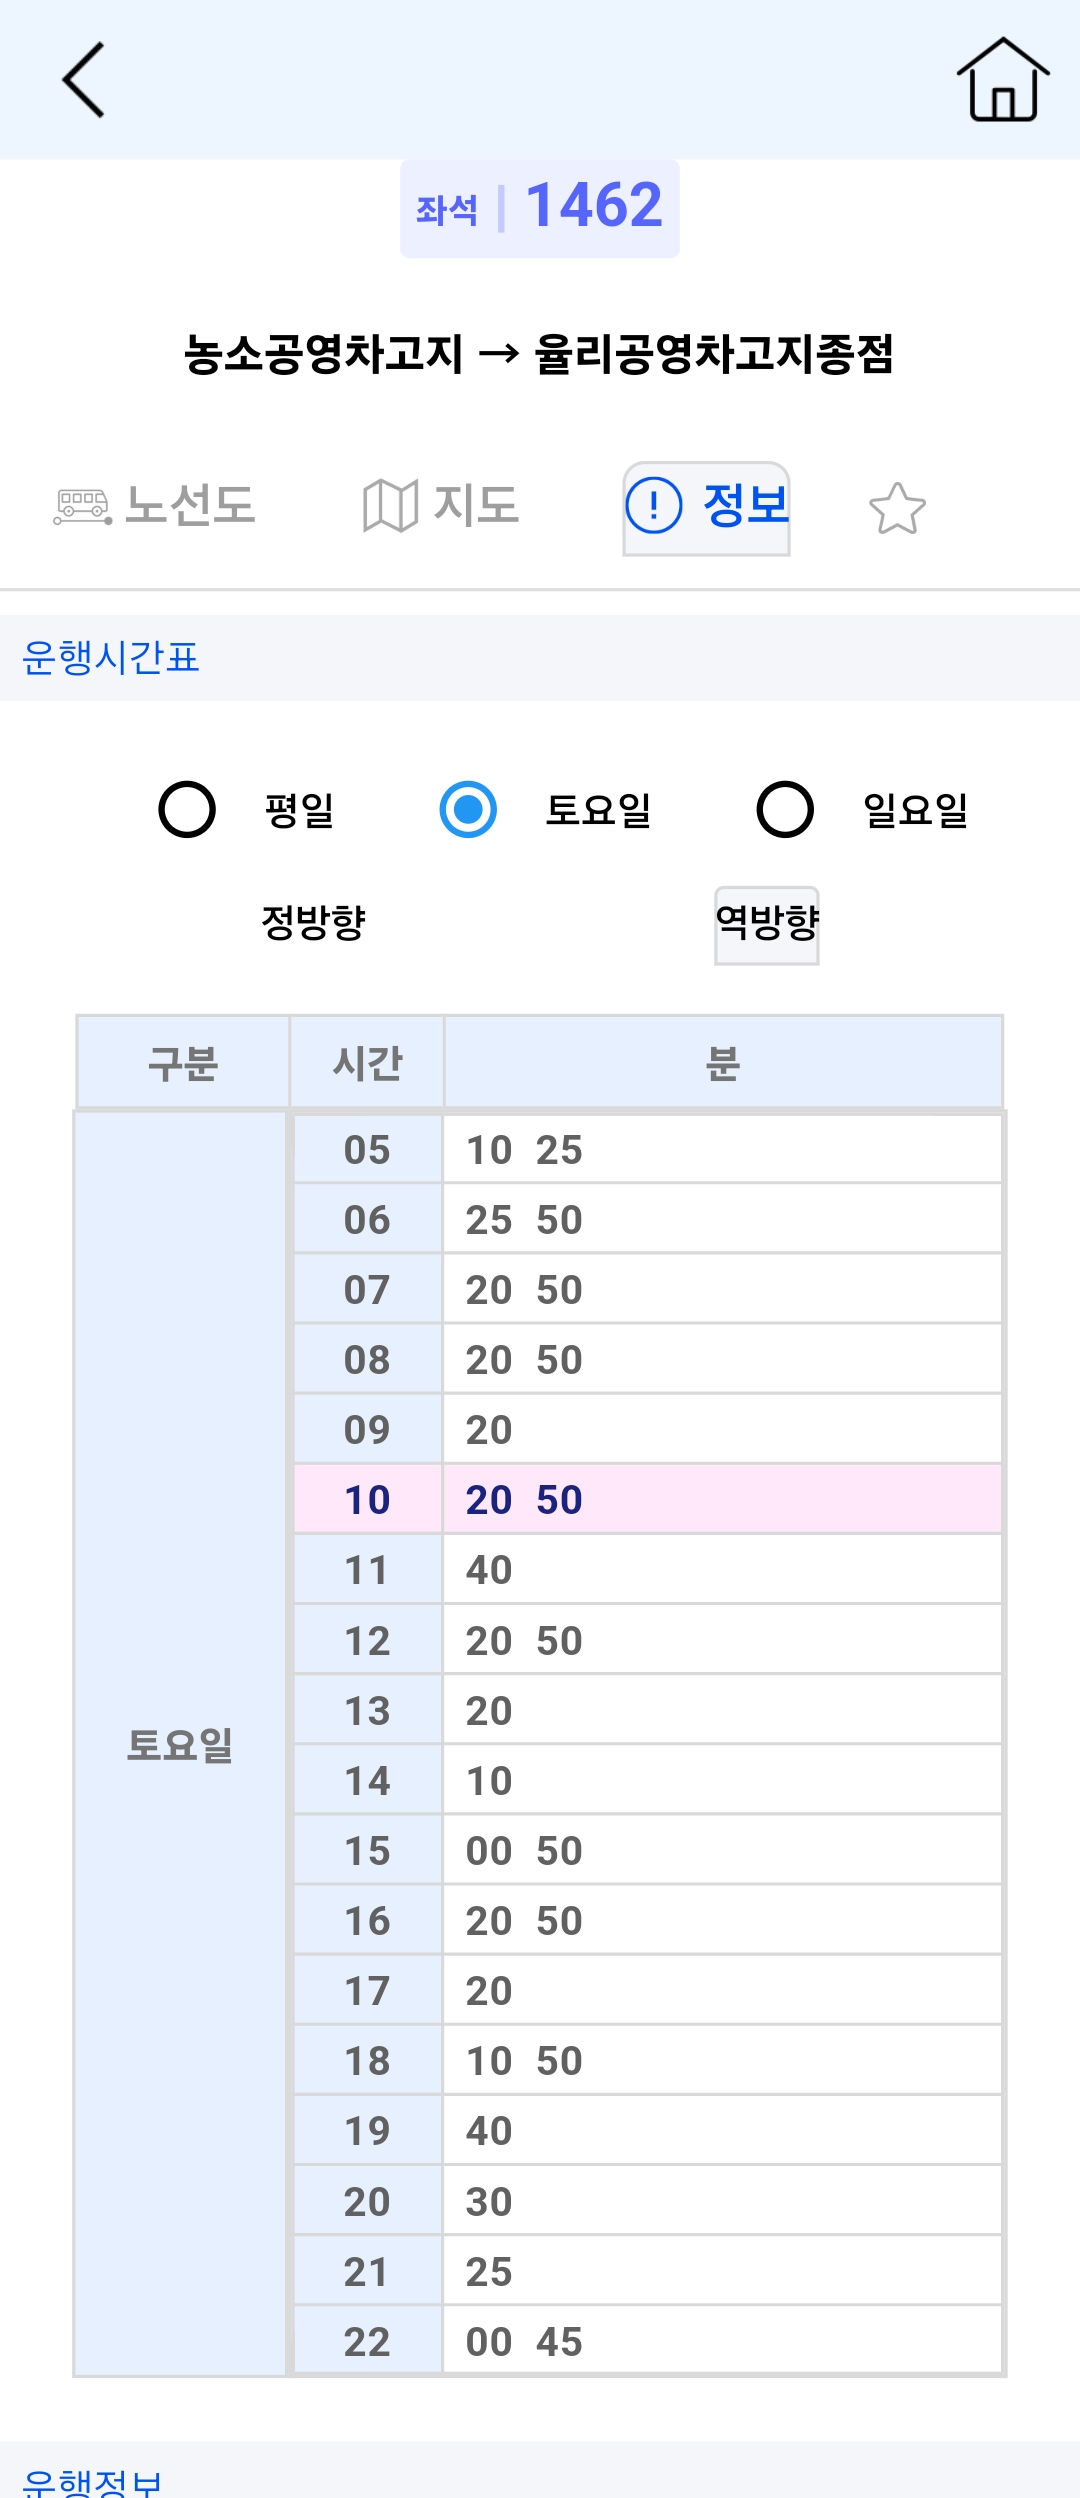The image size is (1080, 2498).
Task: Choose the 정방향 direction
Action: click(313, 922)
